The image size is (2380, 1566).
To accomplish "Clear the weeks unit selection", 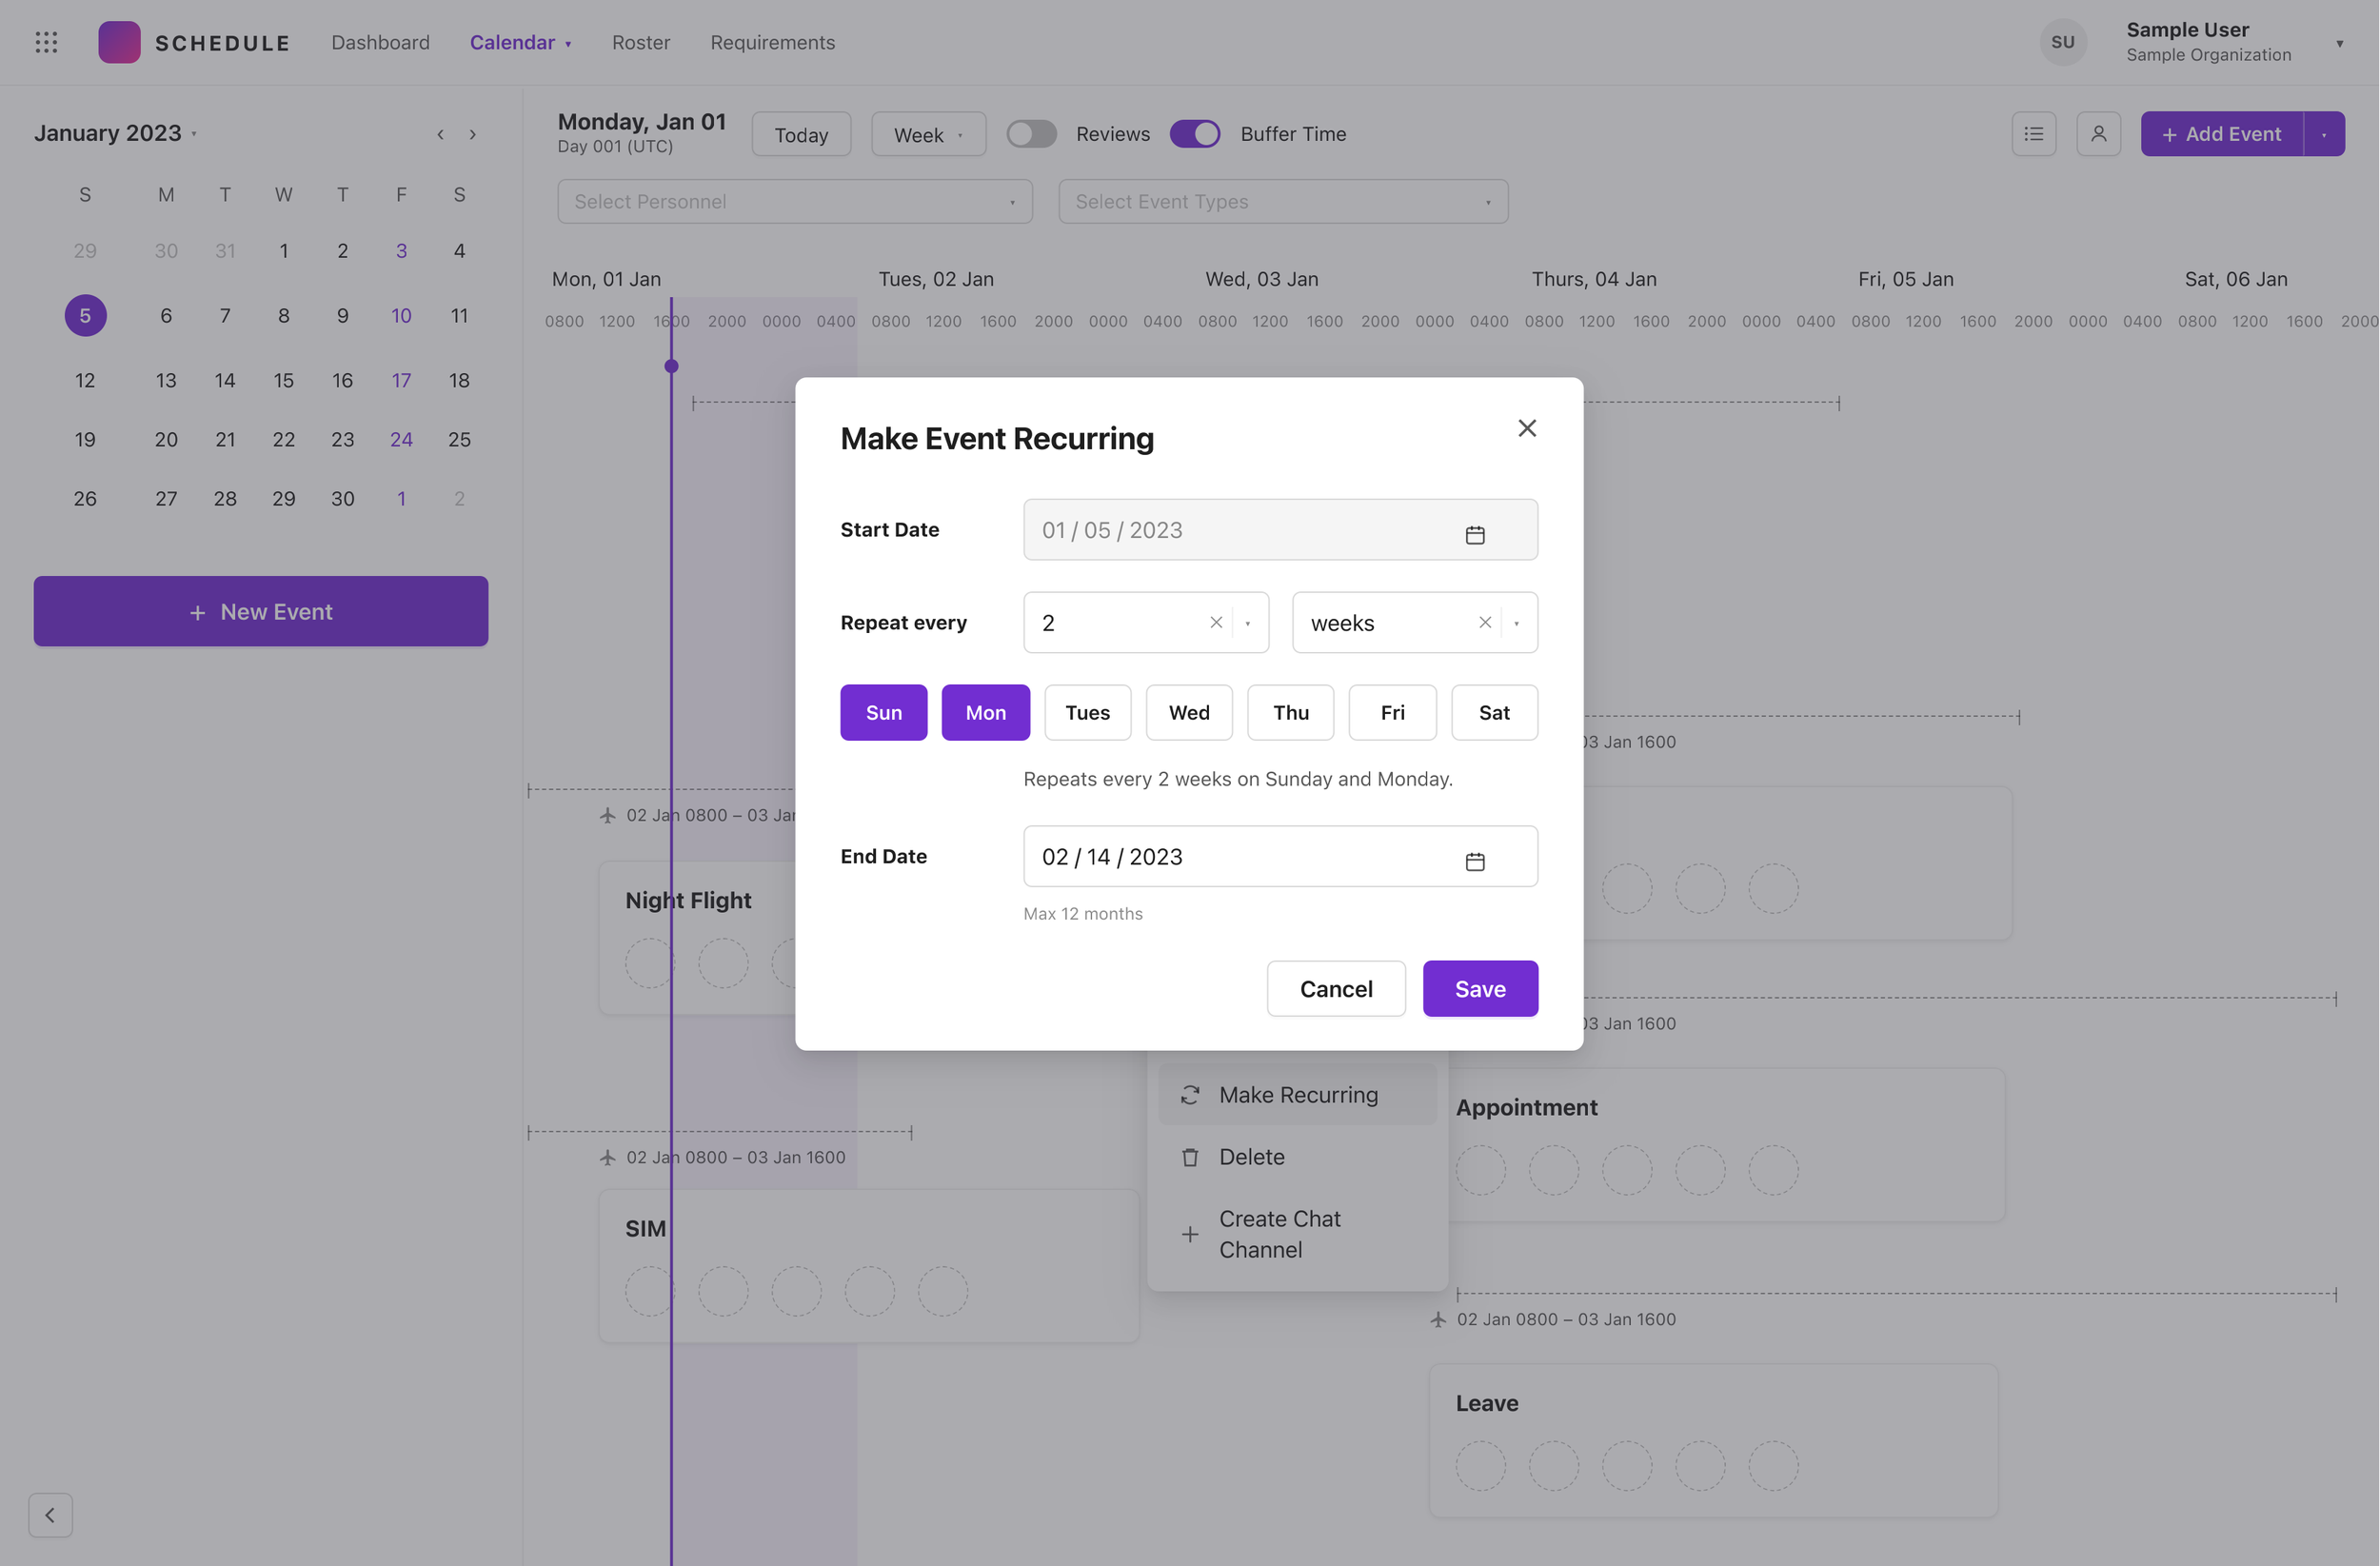I will click(x=1484, y=622).
